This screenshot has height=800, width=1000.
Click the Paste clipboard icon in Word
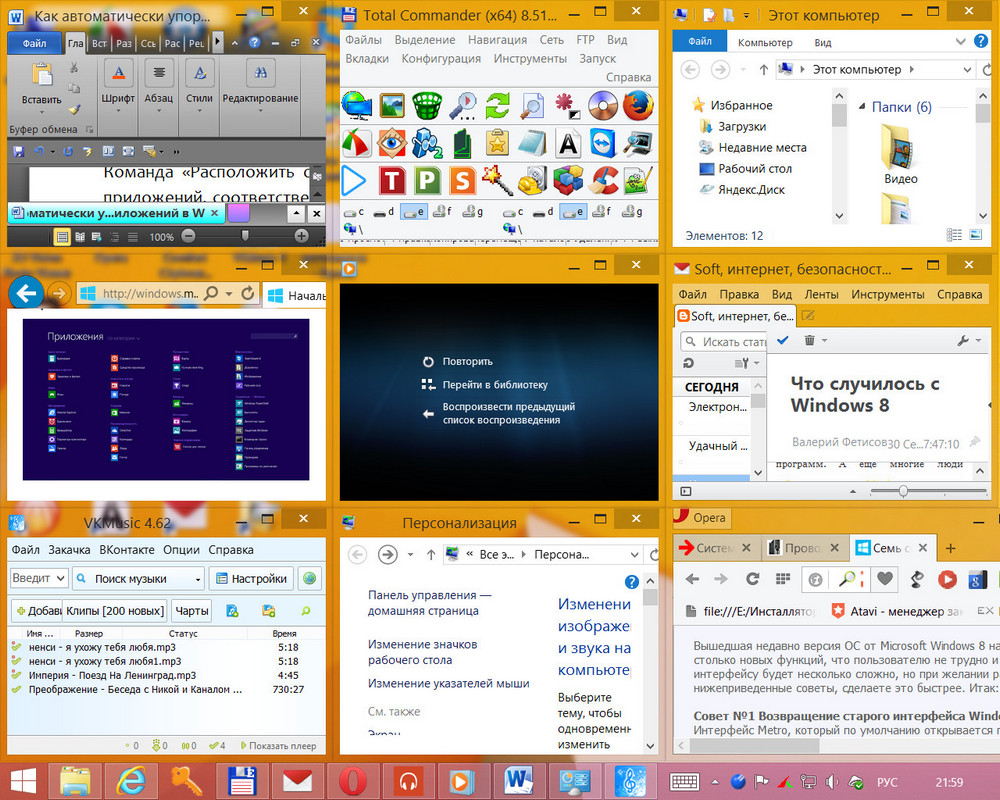point(42,75)
